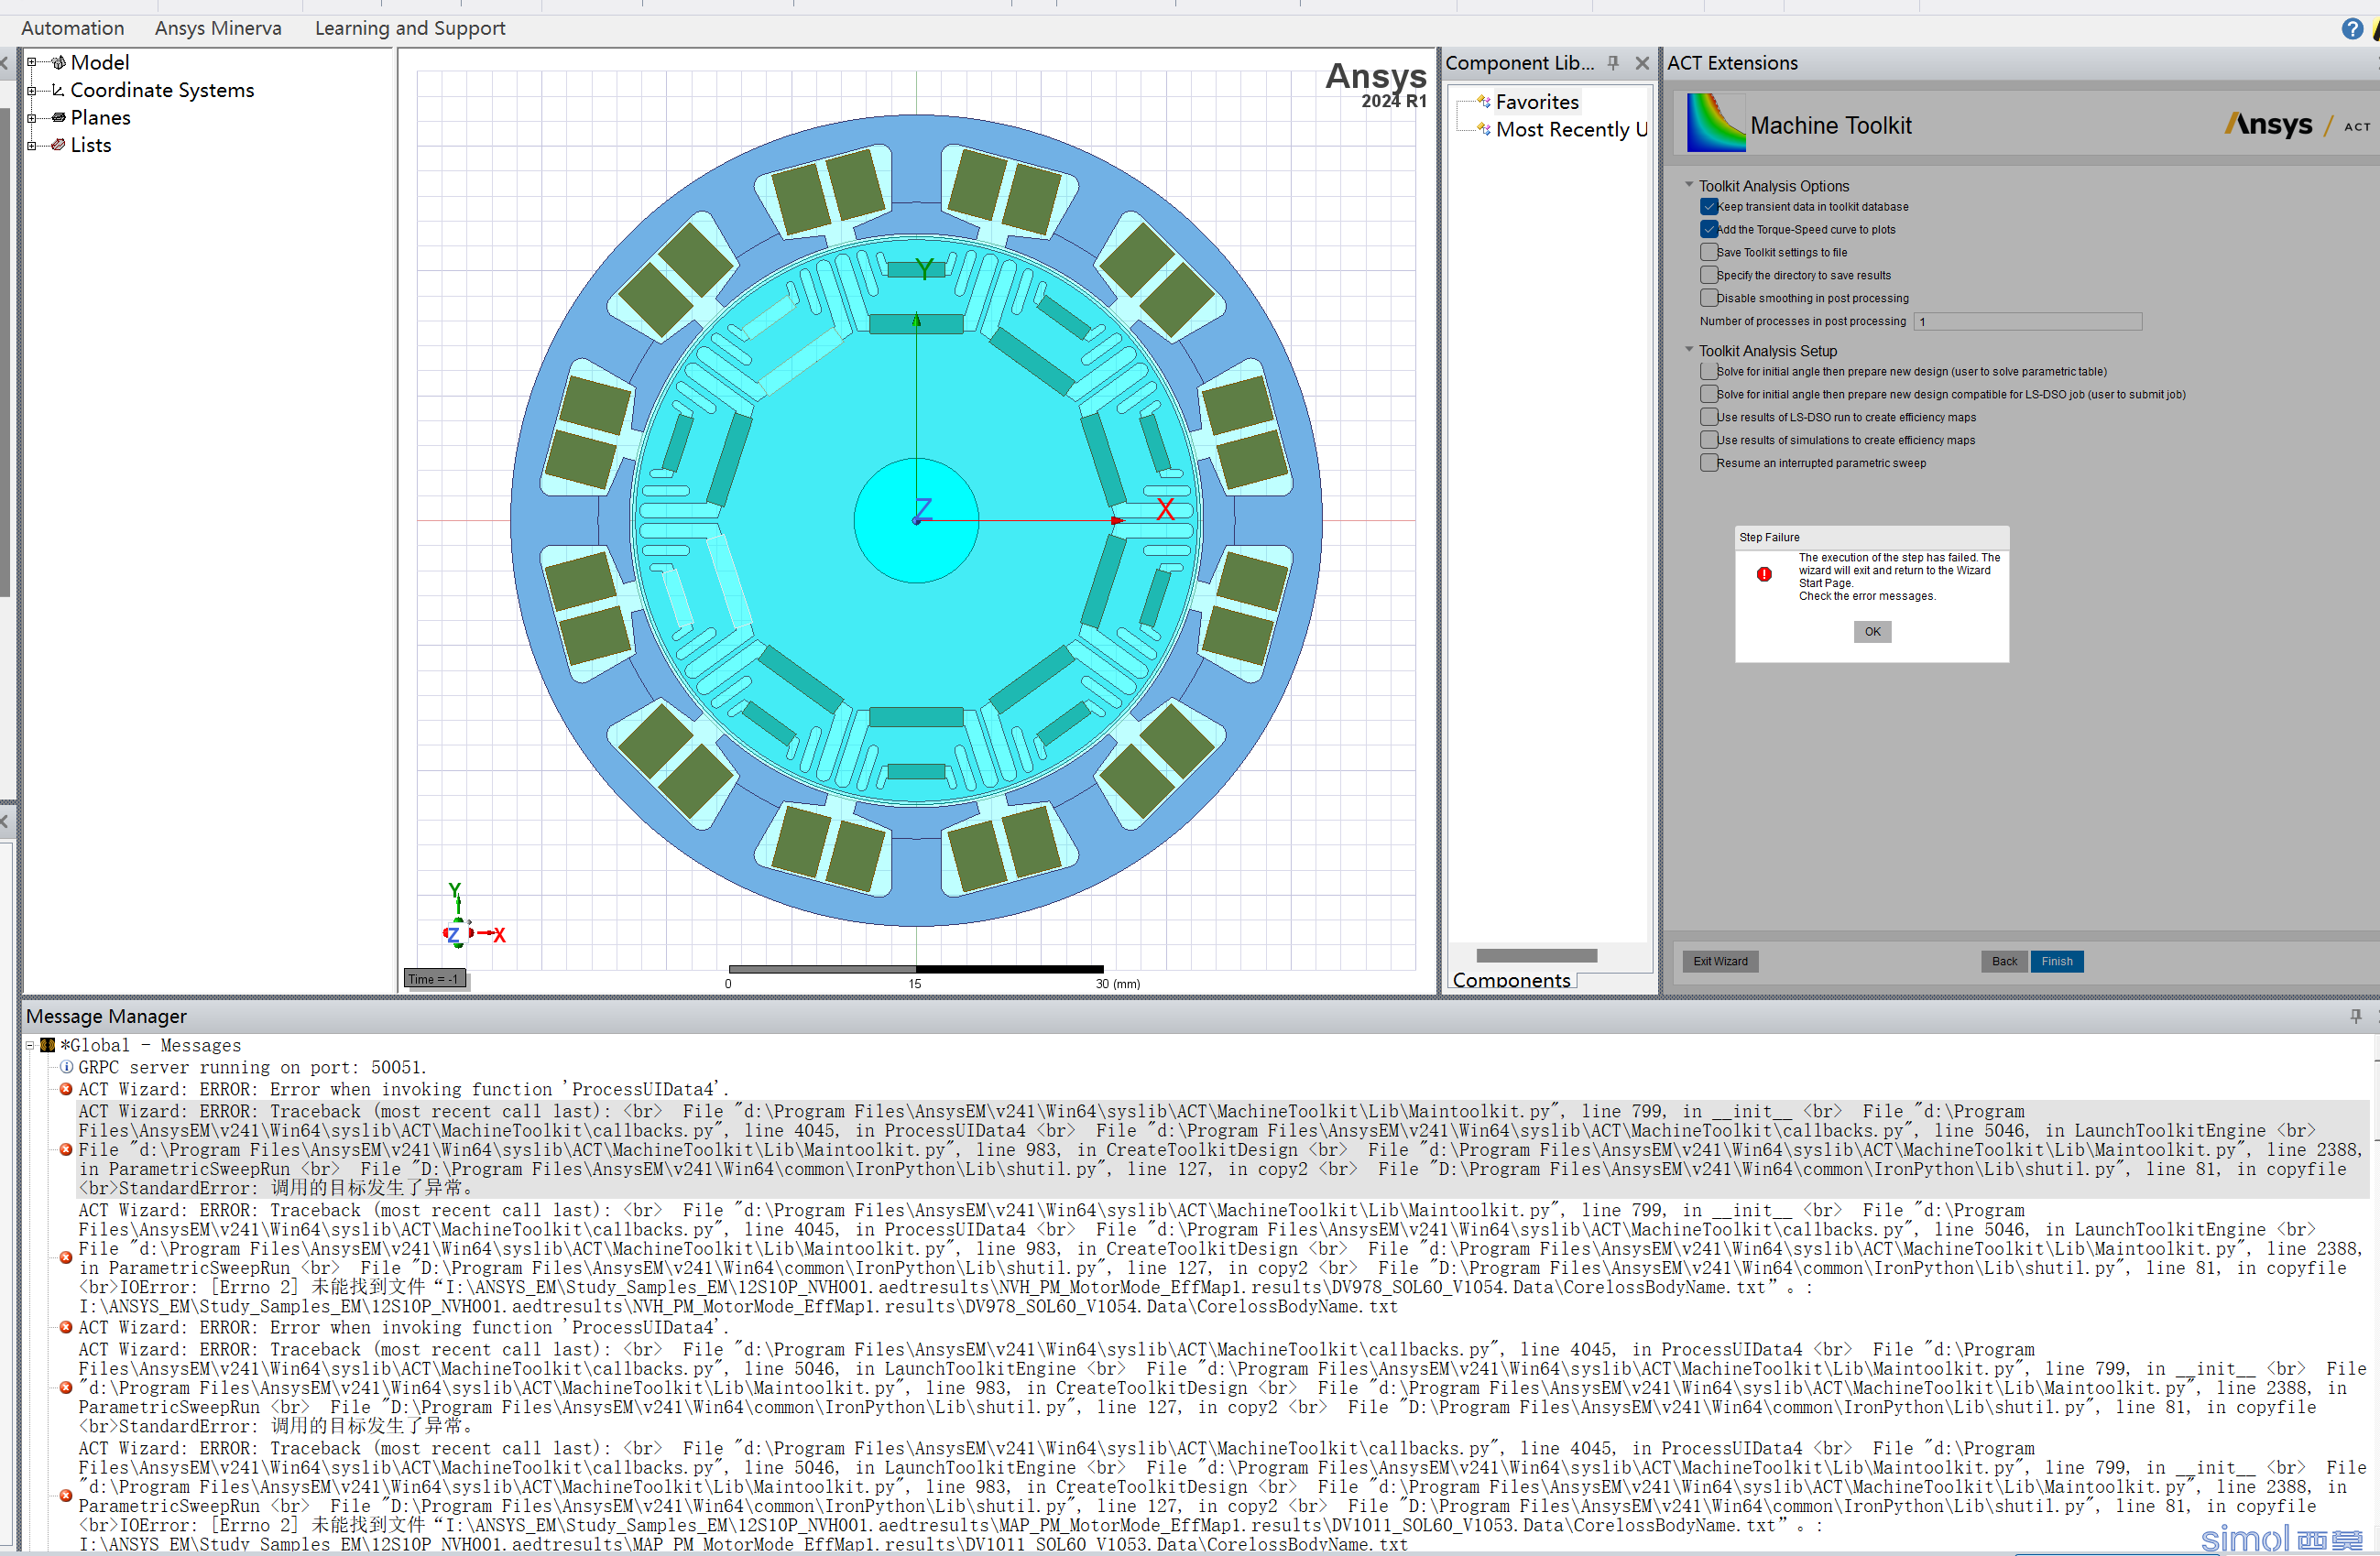Open Favorites in Component Libraries
The width and height of the screenshot is (2380, 1556).
pos(1537,102)
